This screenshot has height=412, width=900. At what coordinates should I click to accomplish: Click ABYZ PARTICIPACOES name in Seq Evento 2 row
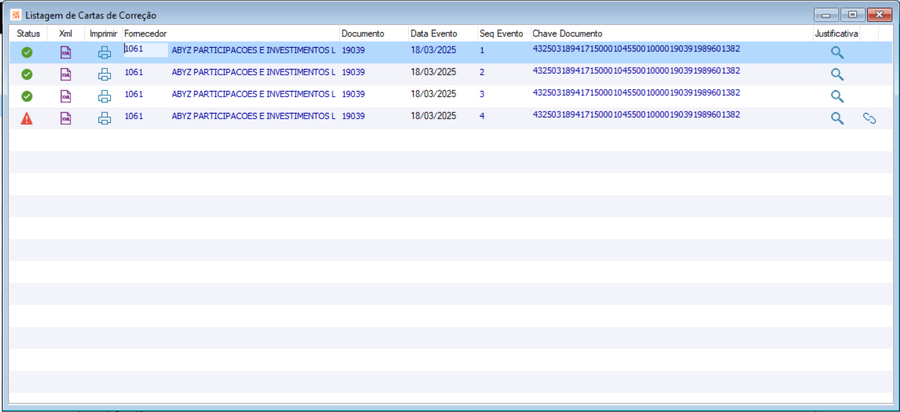[x=253, y=72]
